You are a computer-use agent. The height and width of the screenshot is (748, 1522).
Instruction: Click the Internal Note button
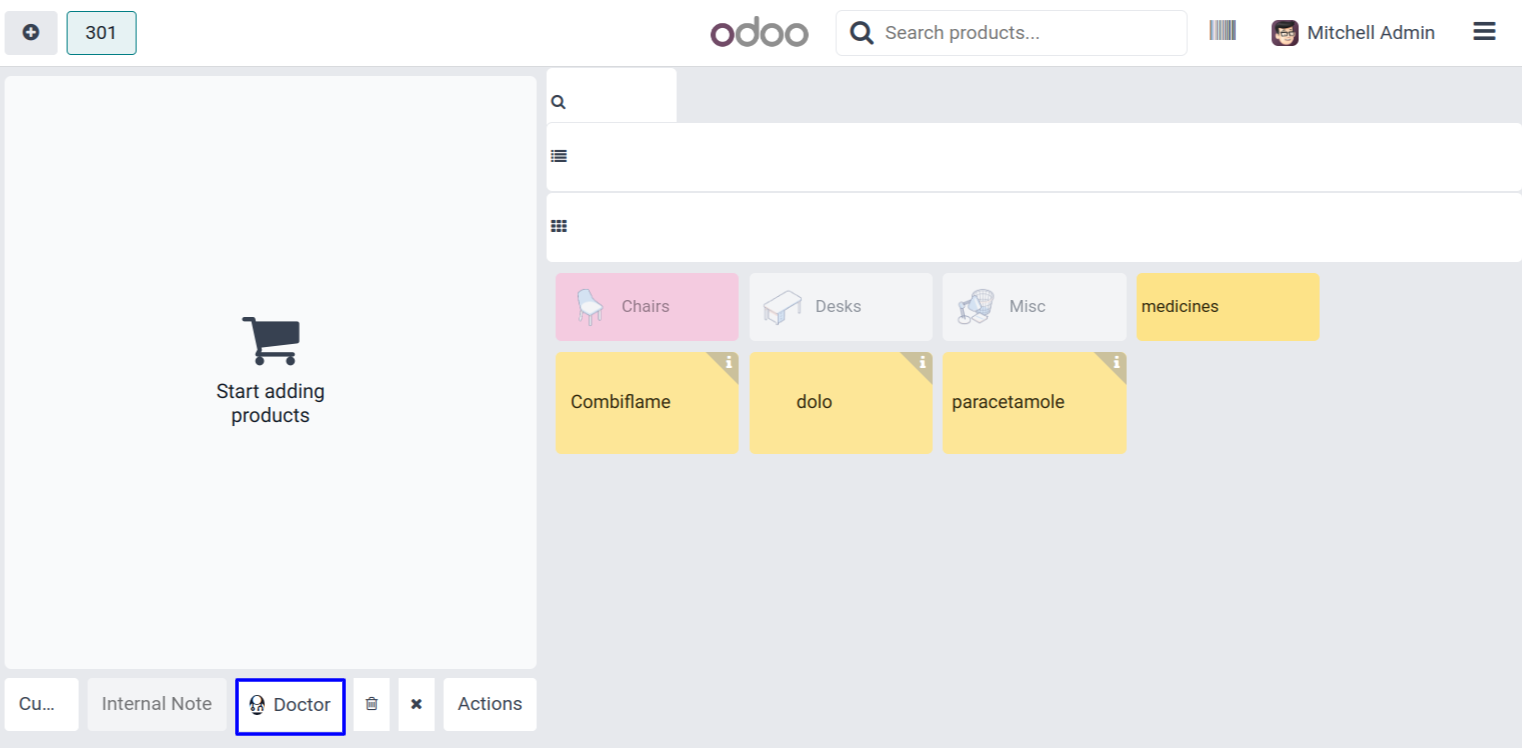157,704
